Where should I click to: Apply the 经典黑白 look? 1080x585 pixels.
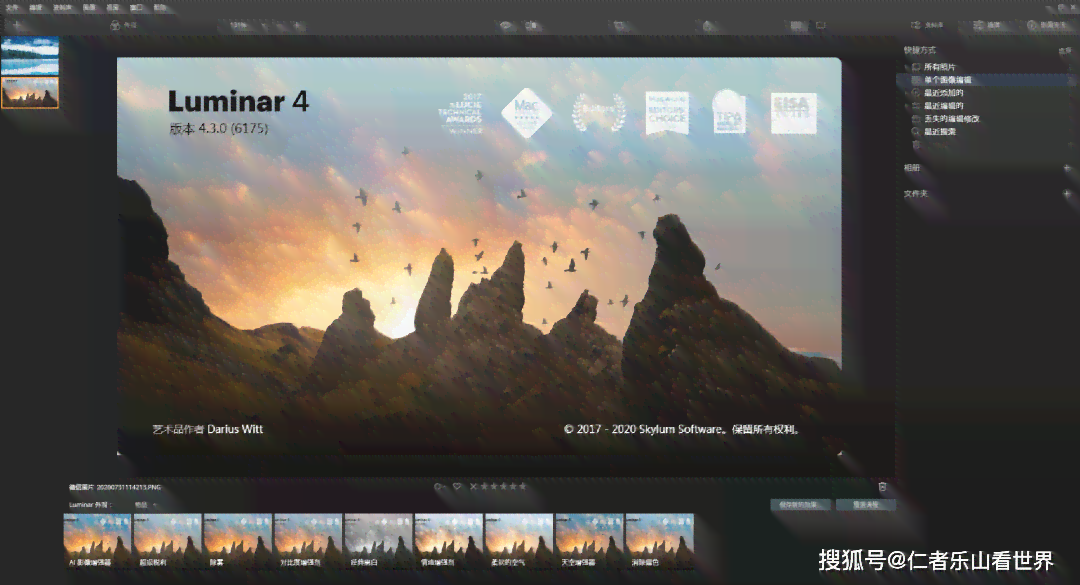coord(378,541)
